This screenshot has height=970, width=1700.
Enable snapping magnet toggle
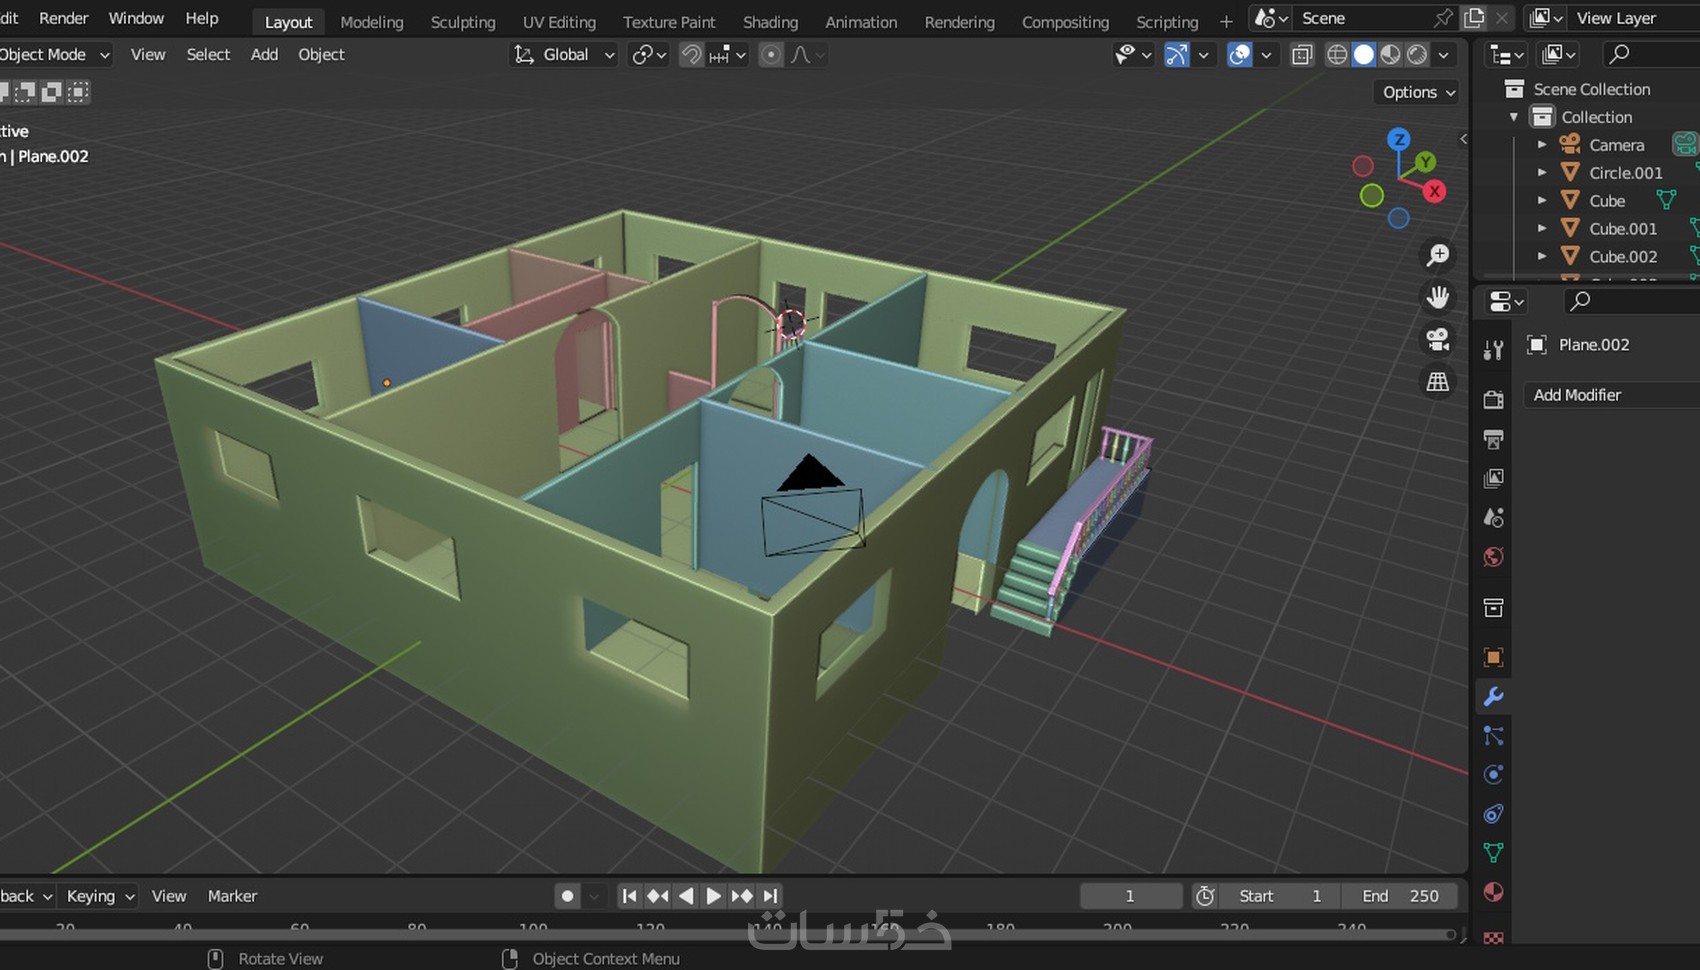691,55
